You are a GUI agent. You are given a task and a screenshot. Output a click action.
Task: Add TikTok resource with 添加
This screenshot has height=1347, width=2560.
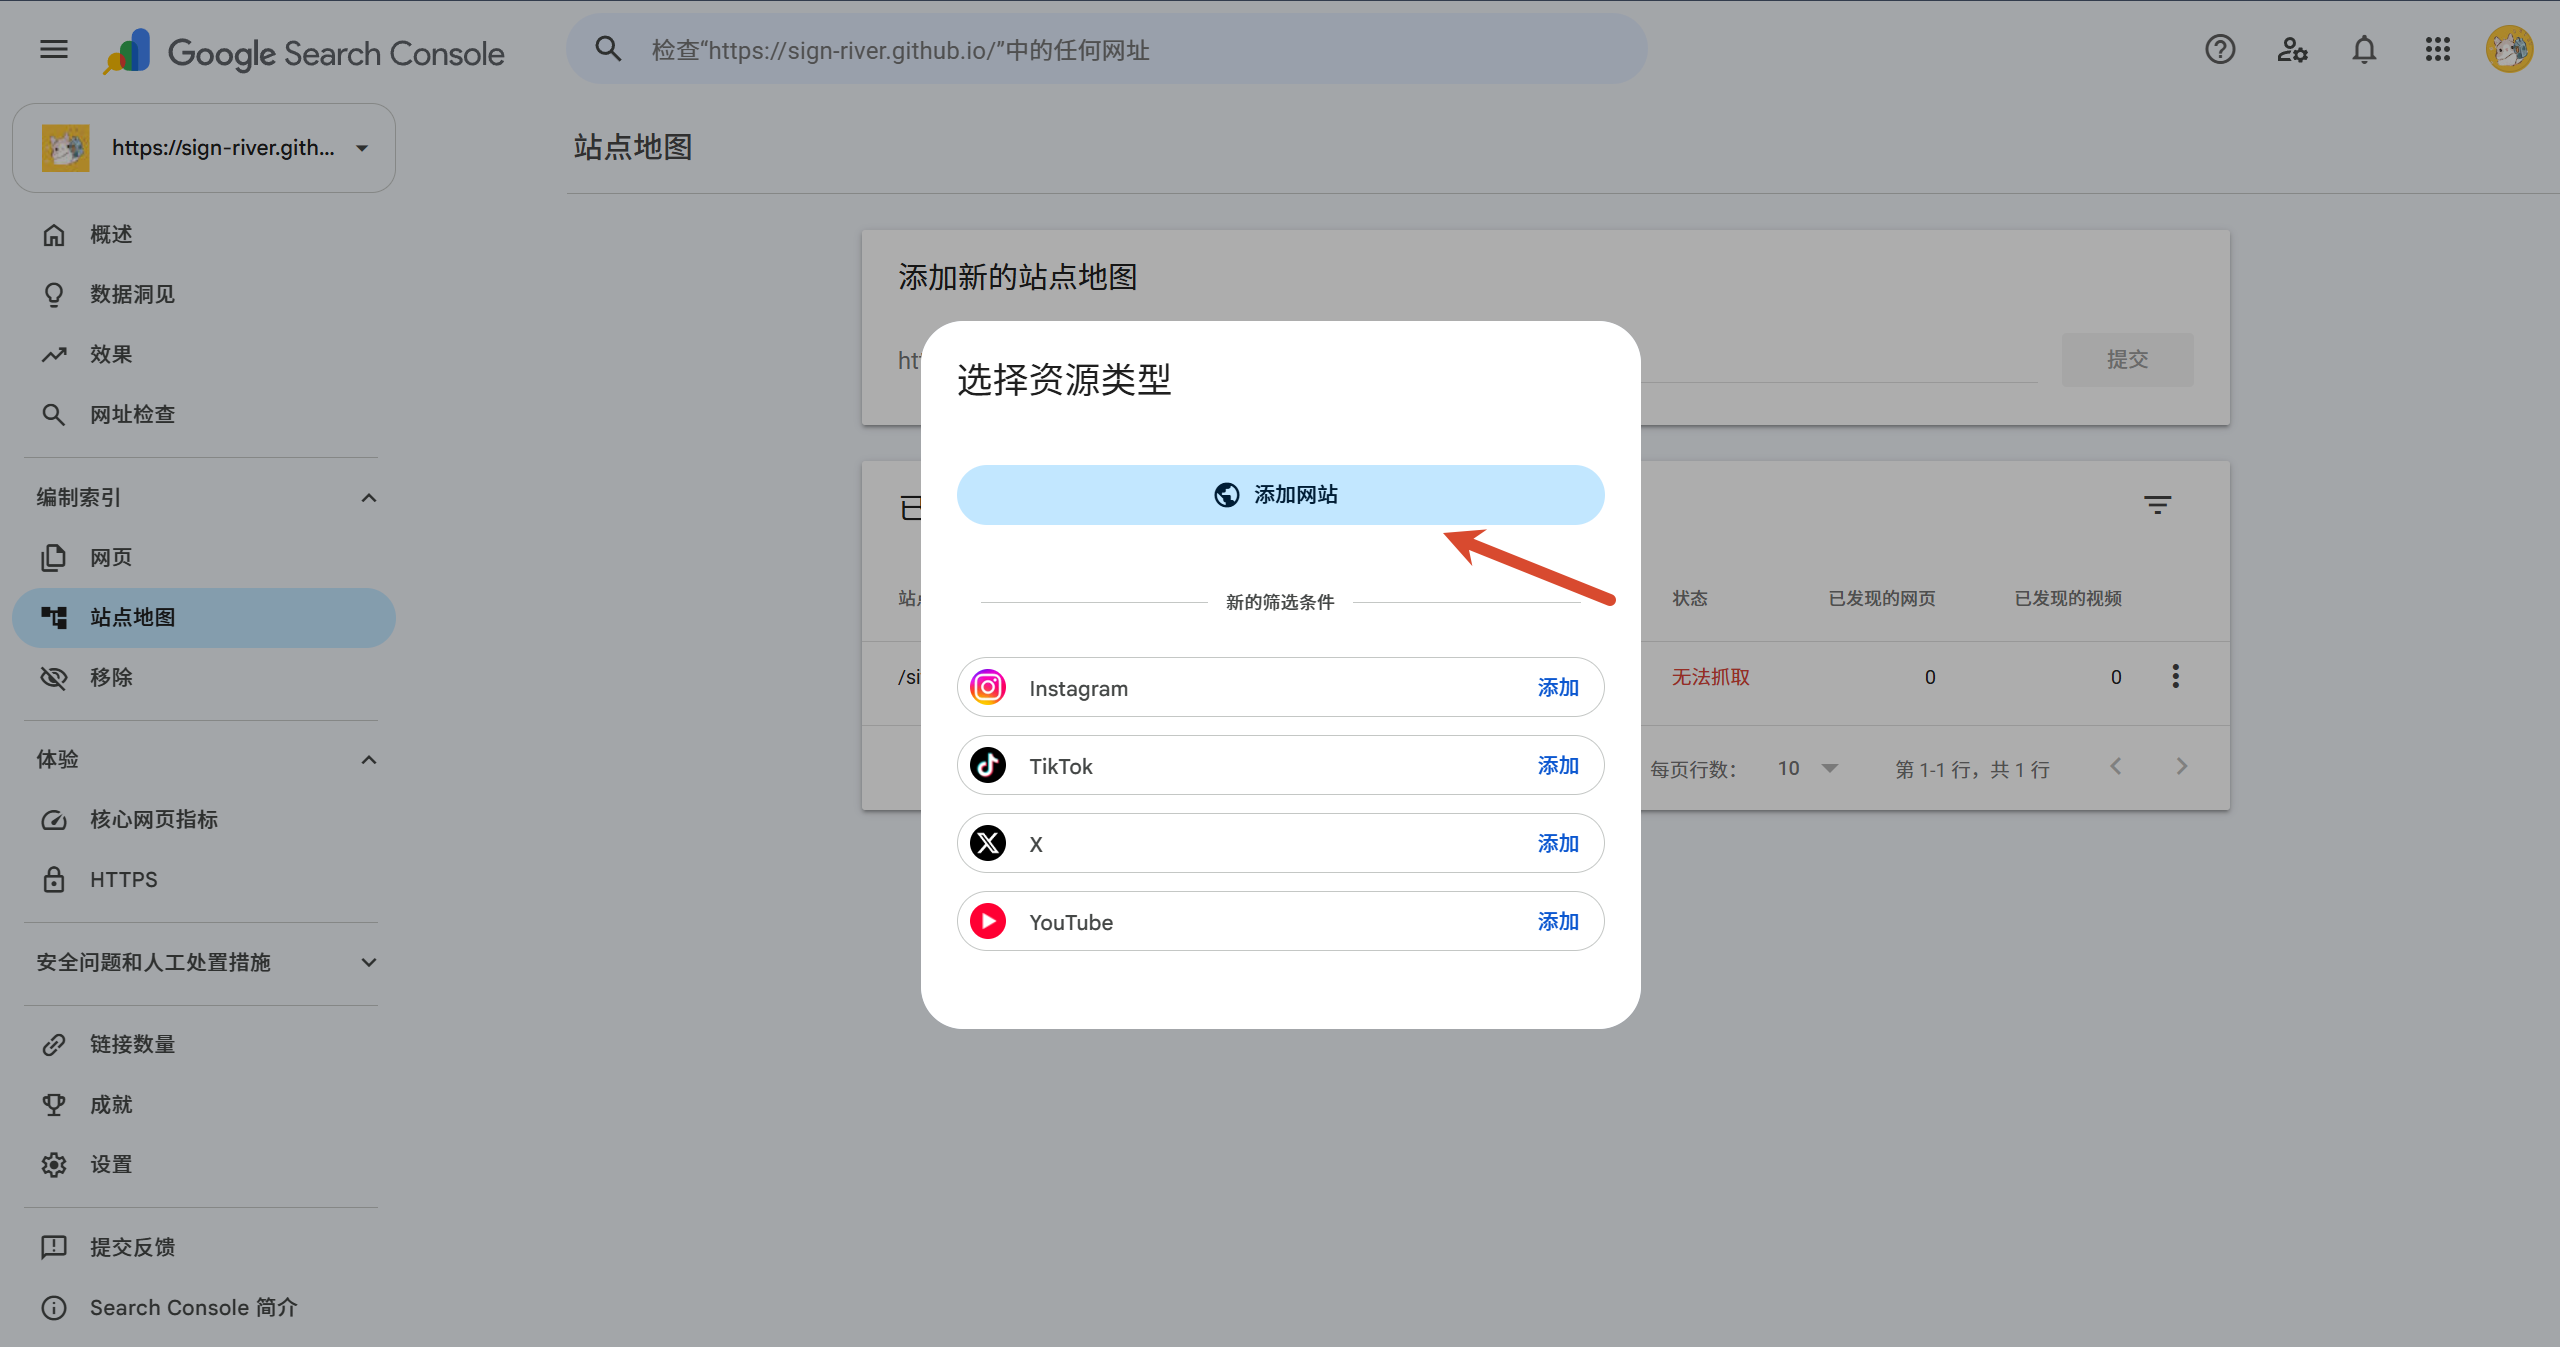tap(1558, 766)
